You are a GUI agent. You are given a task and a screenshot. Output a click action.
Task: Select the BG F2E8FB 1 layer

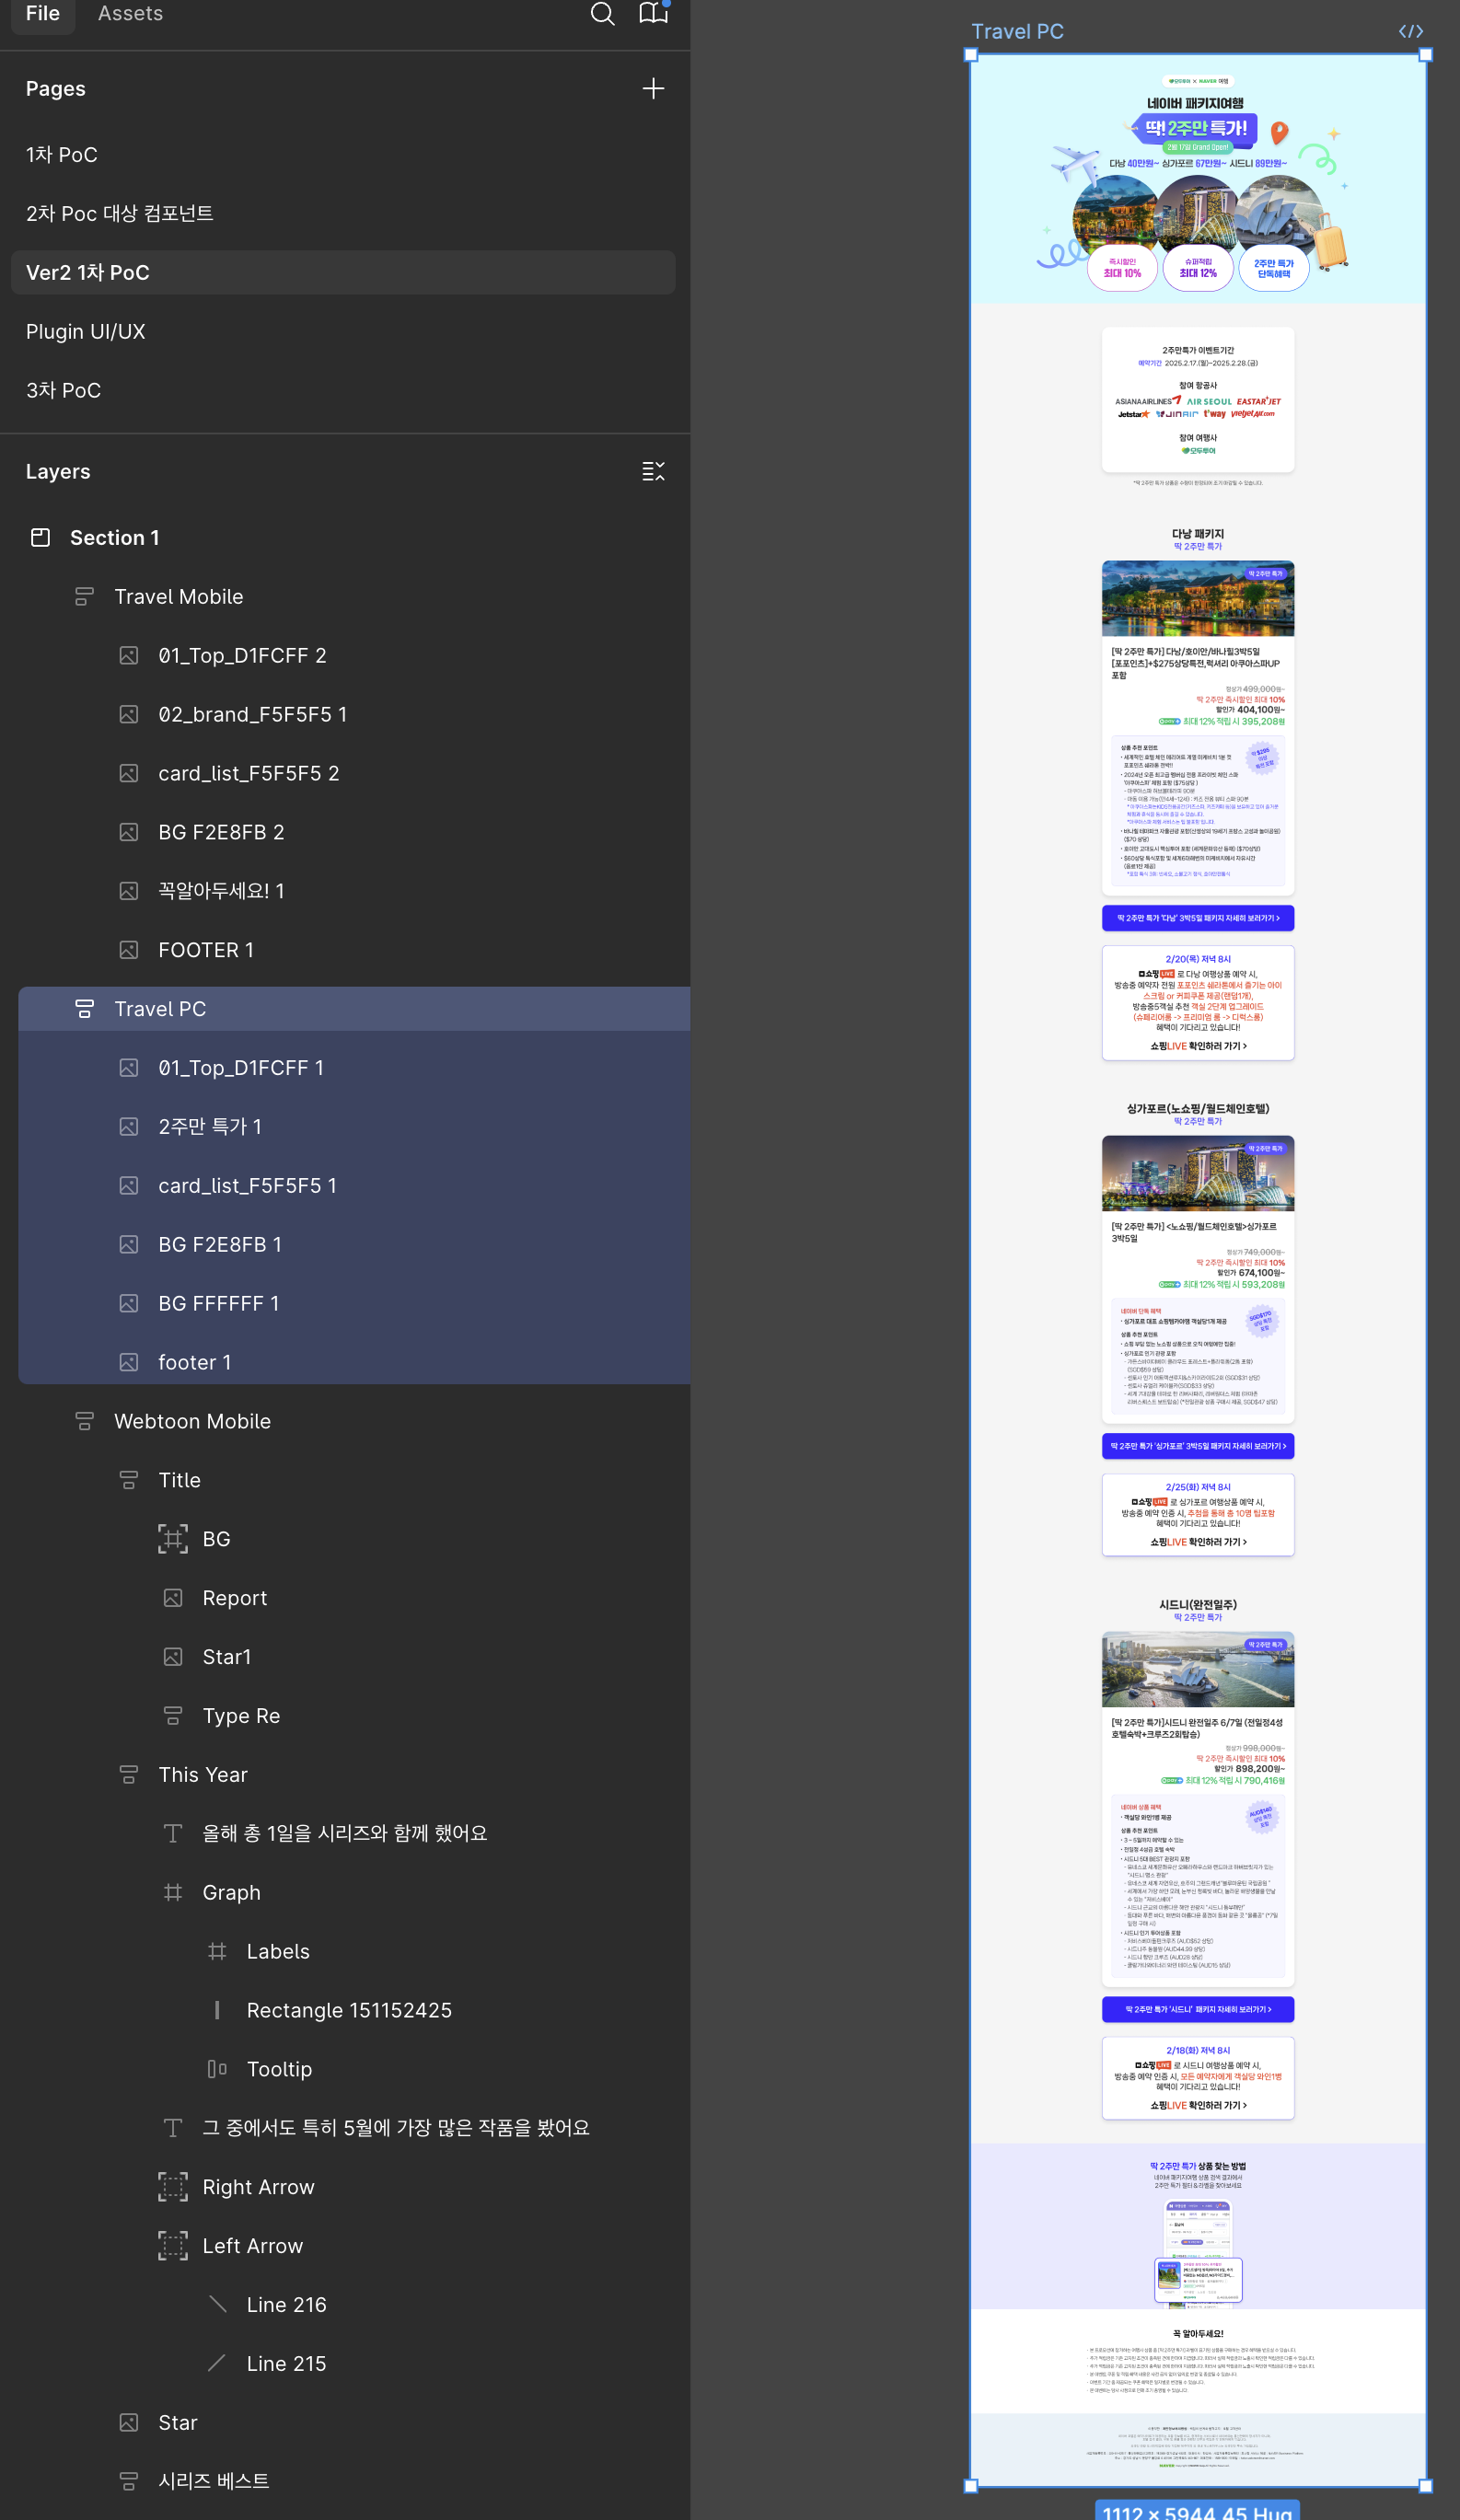[220, 1245]
